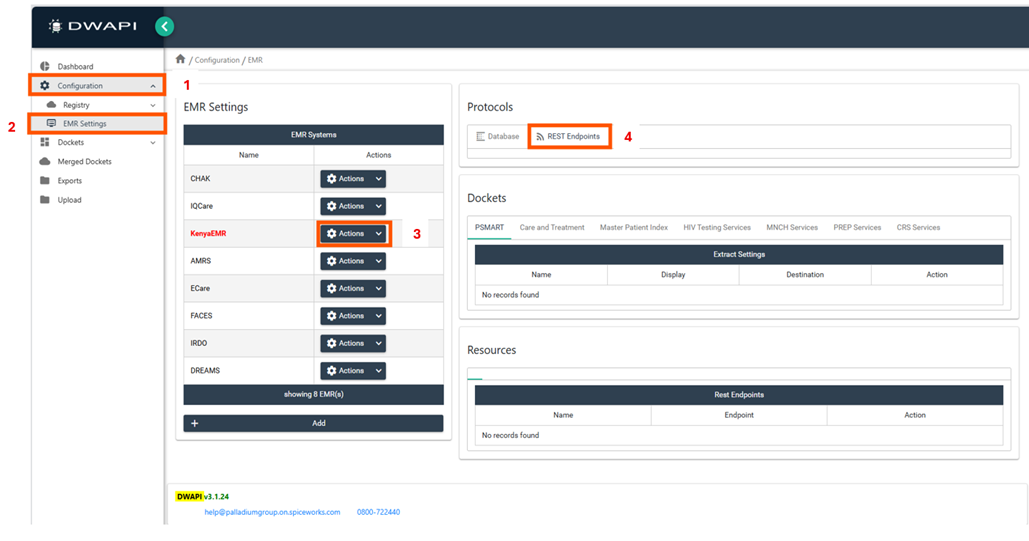Click the help email support link
This screenshot has height=541, width=1029.
click(x=272, y=512)
